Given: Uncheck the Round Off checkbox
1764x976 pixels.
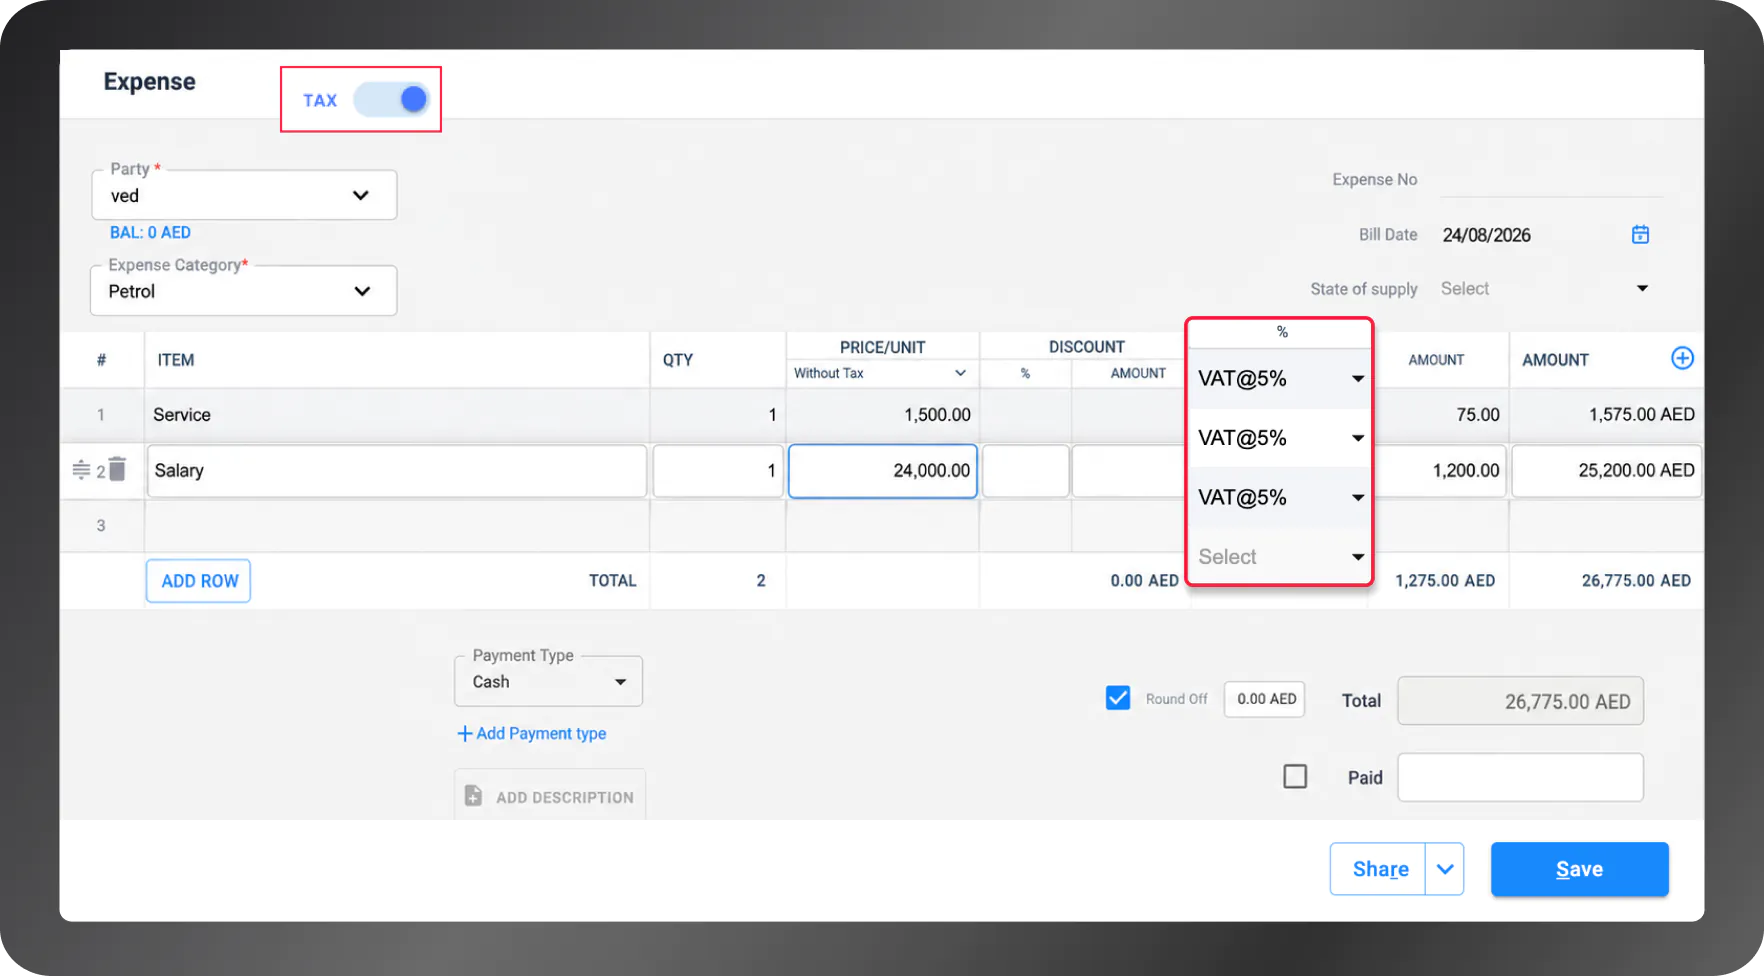Looking at the screenshot, I should 1118,698.
